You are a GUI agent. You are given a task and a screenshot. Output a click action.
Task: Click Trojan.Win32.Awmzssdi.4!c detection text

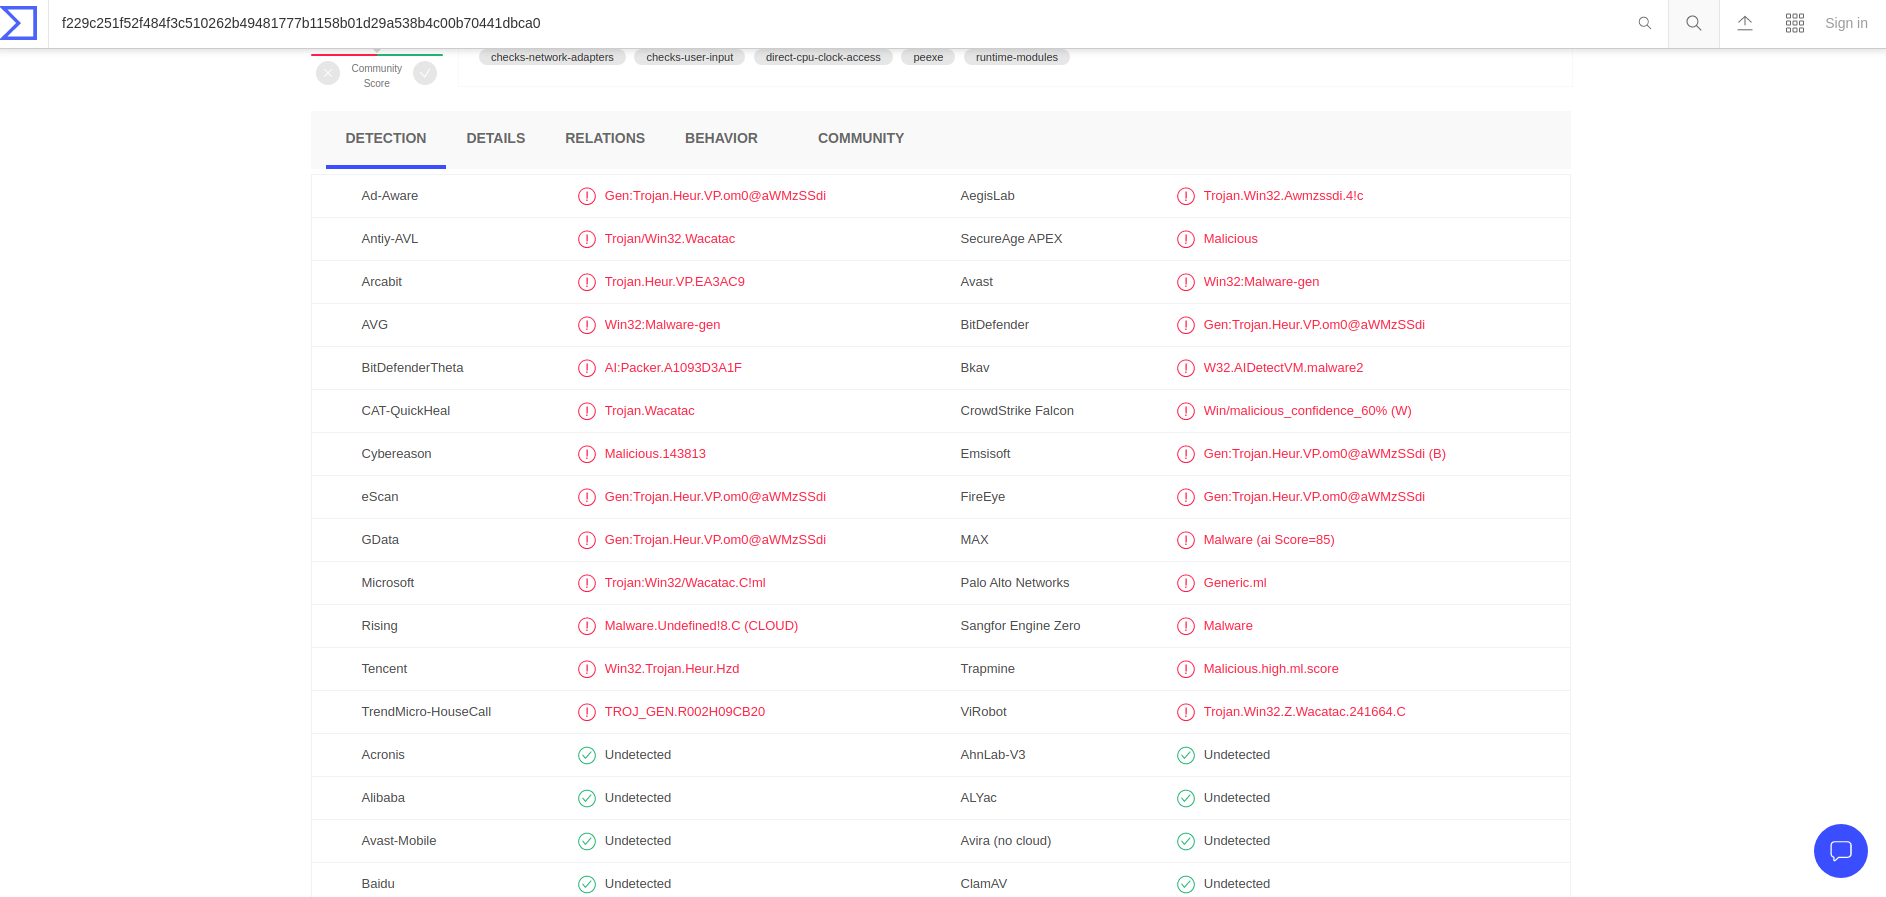click(x=1283, y=196)
